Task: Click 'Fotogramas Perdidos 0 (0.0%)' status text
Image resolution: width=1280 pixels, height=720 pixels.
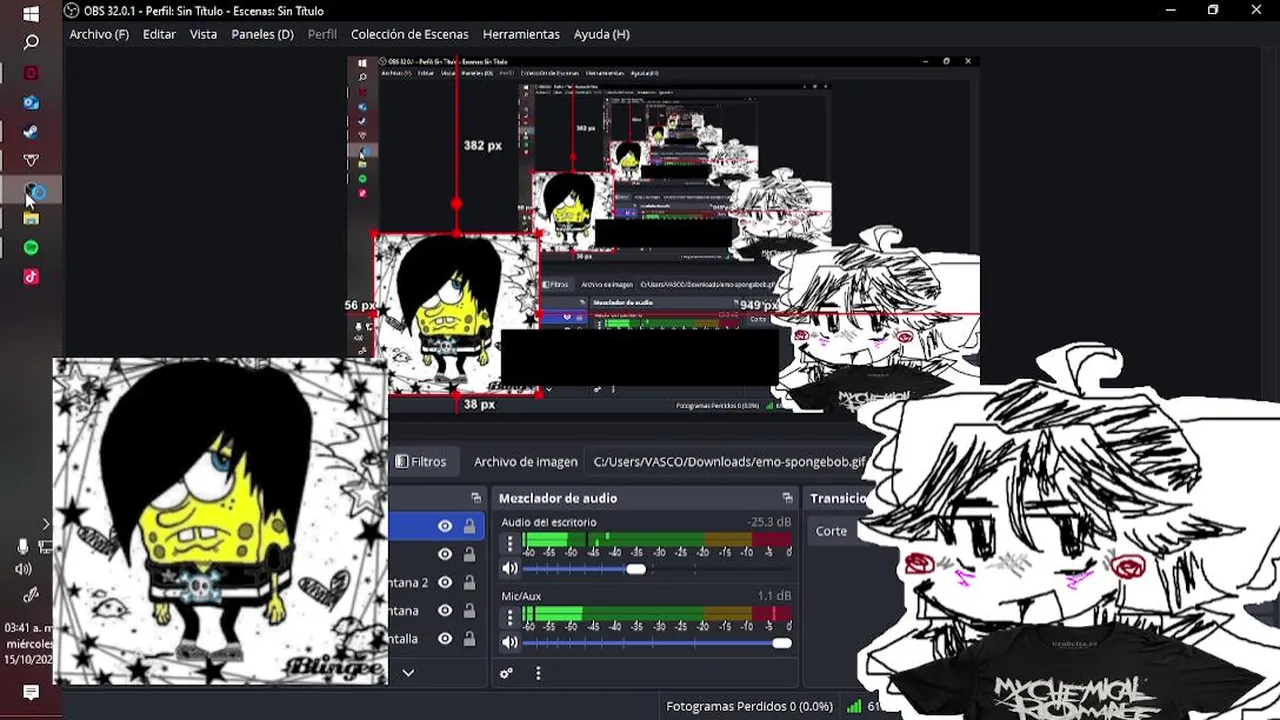Action: coord(749,706)
